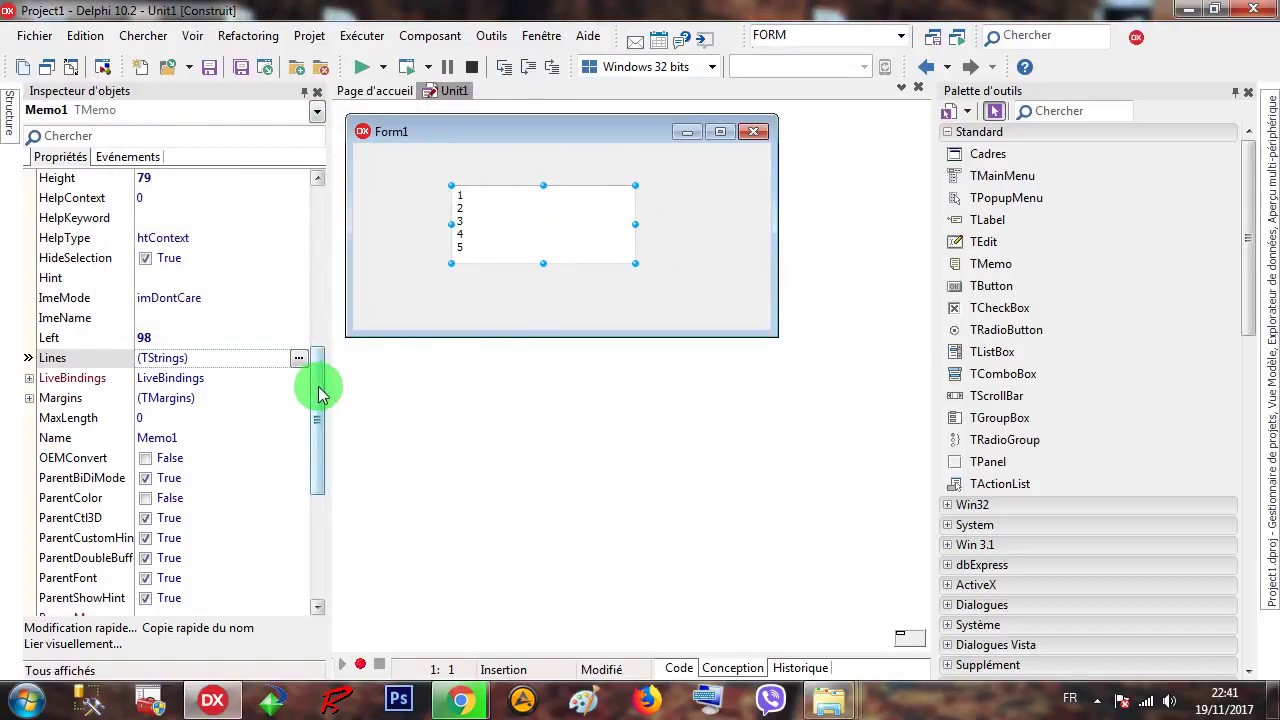Toggle the ParentCustomHint checkbox

[145, 538]
